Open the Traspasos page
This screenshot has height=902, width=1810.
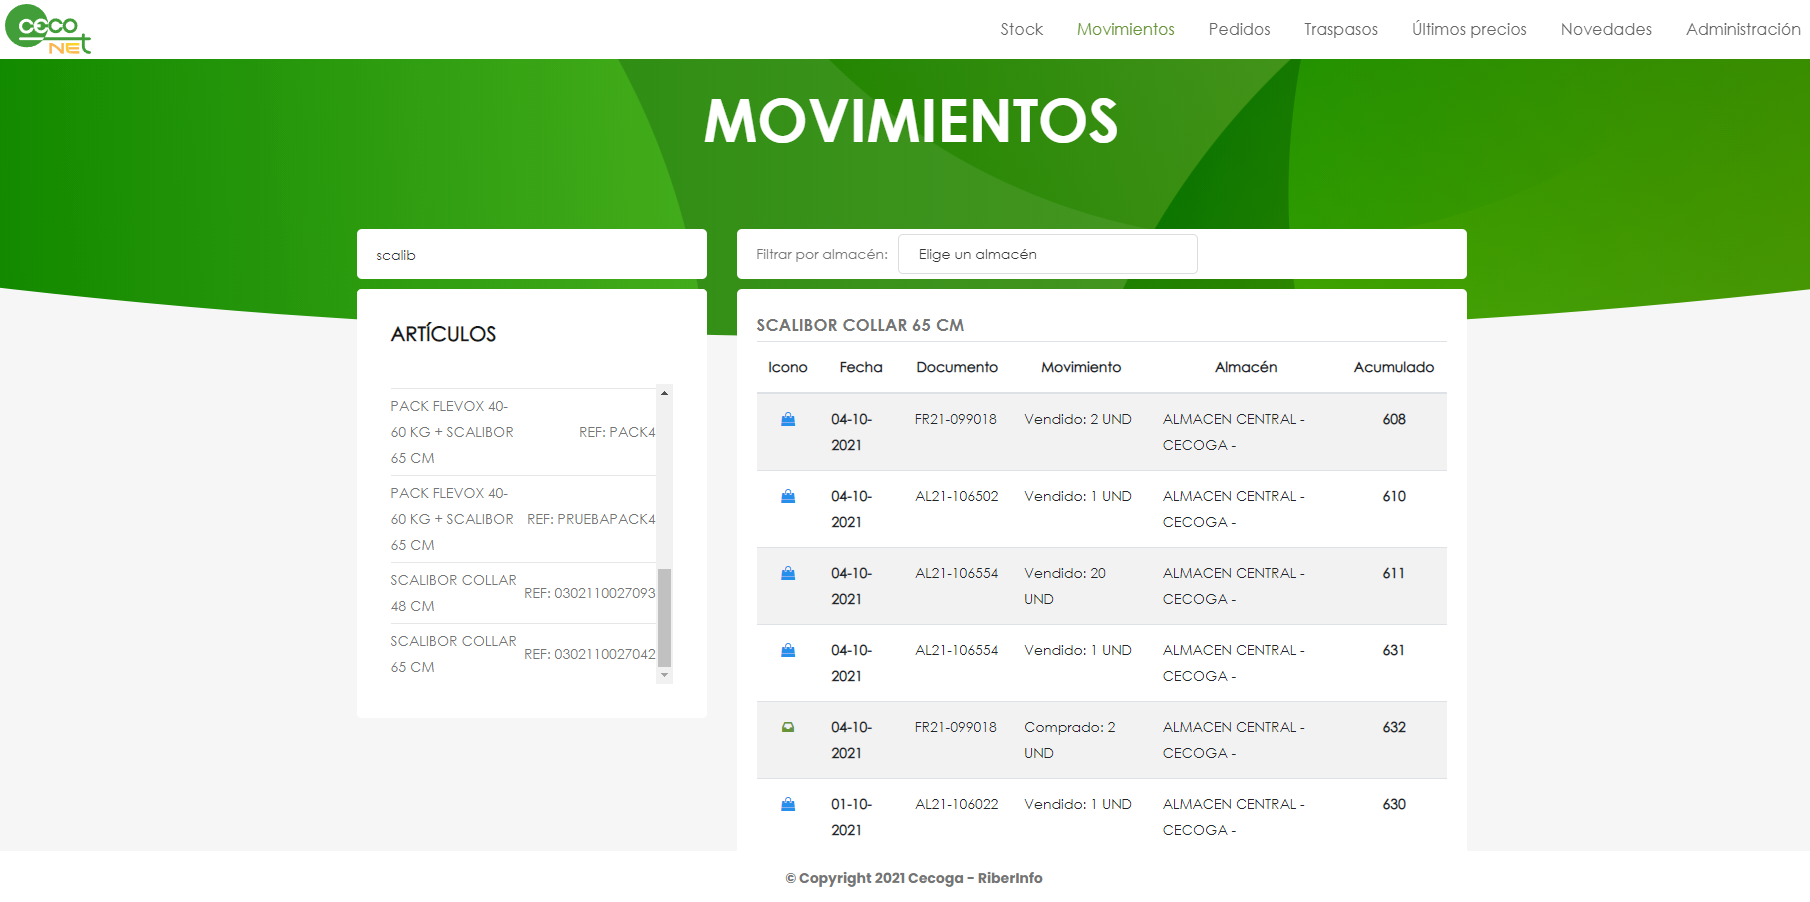(x=1340, y=29)
